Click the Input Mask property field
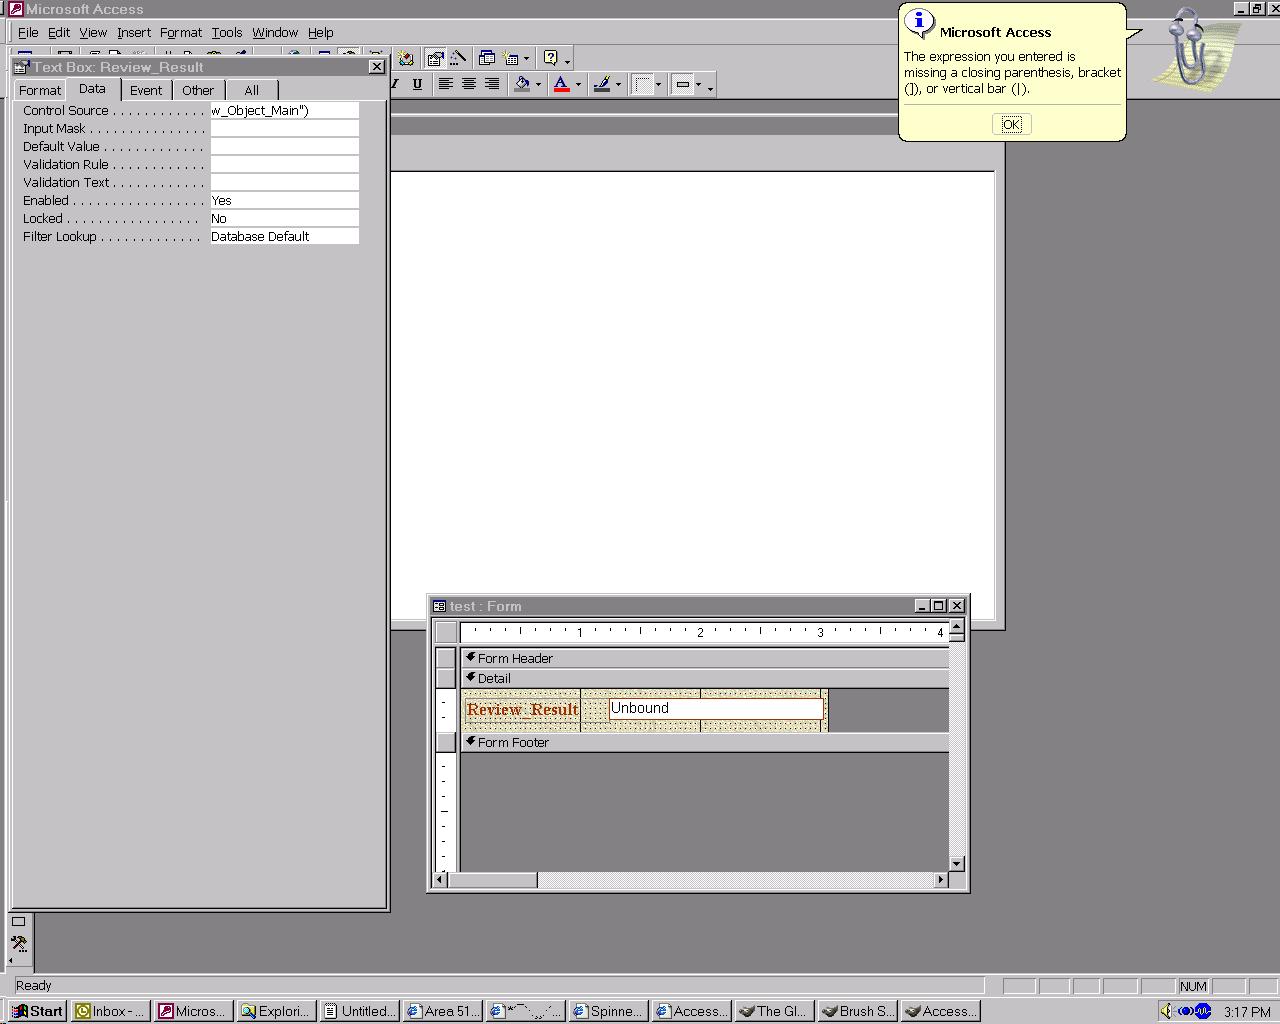Screen dimensions: 1280x1024 coord(284,129)
